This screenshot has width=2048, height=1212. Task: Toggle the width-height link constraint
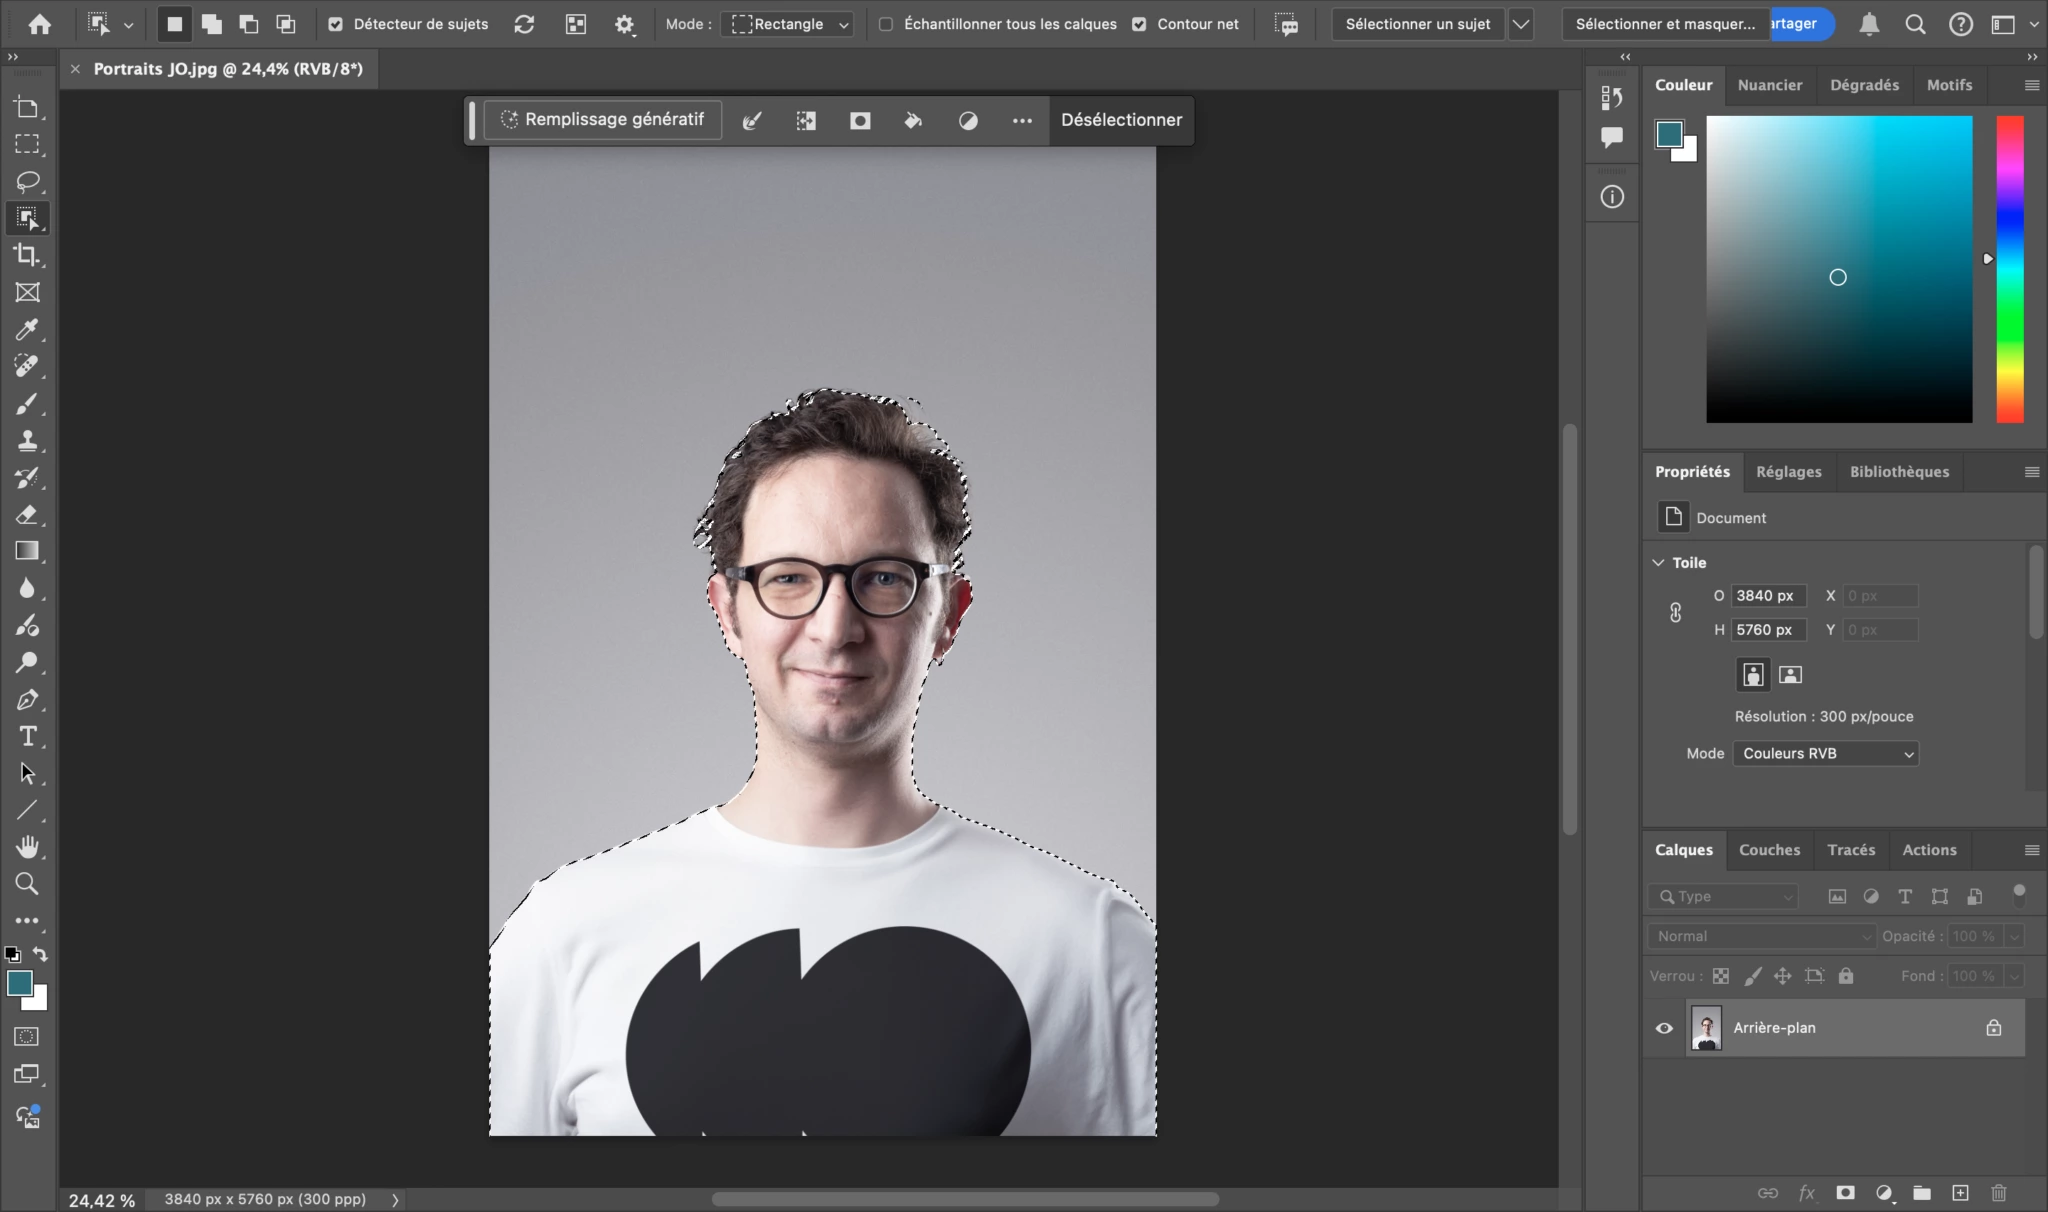[x=1676, y=613]
